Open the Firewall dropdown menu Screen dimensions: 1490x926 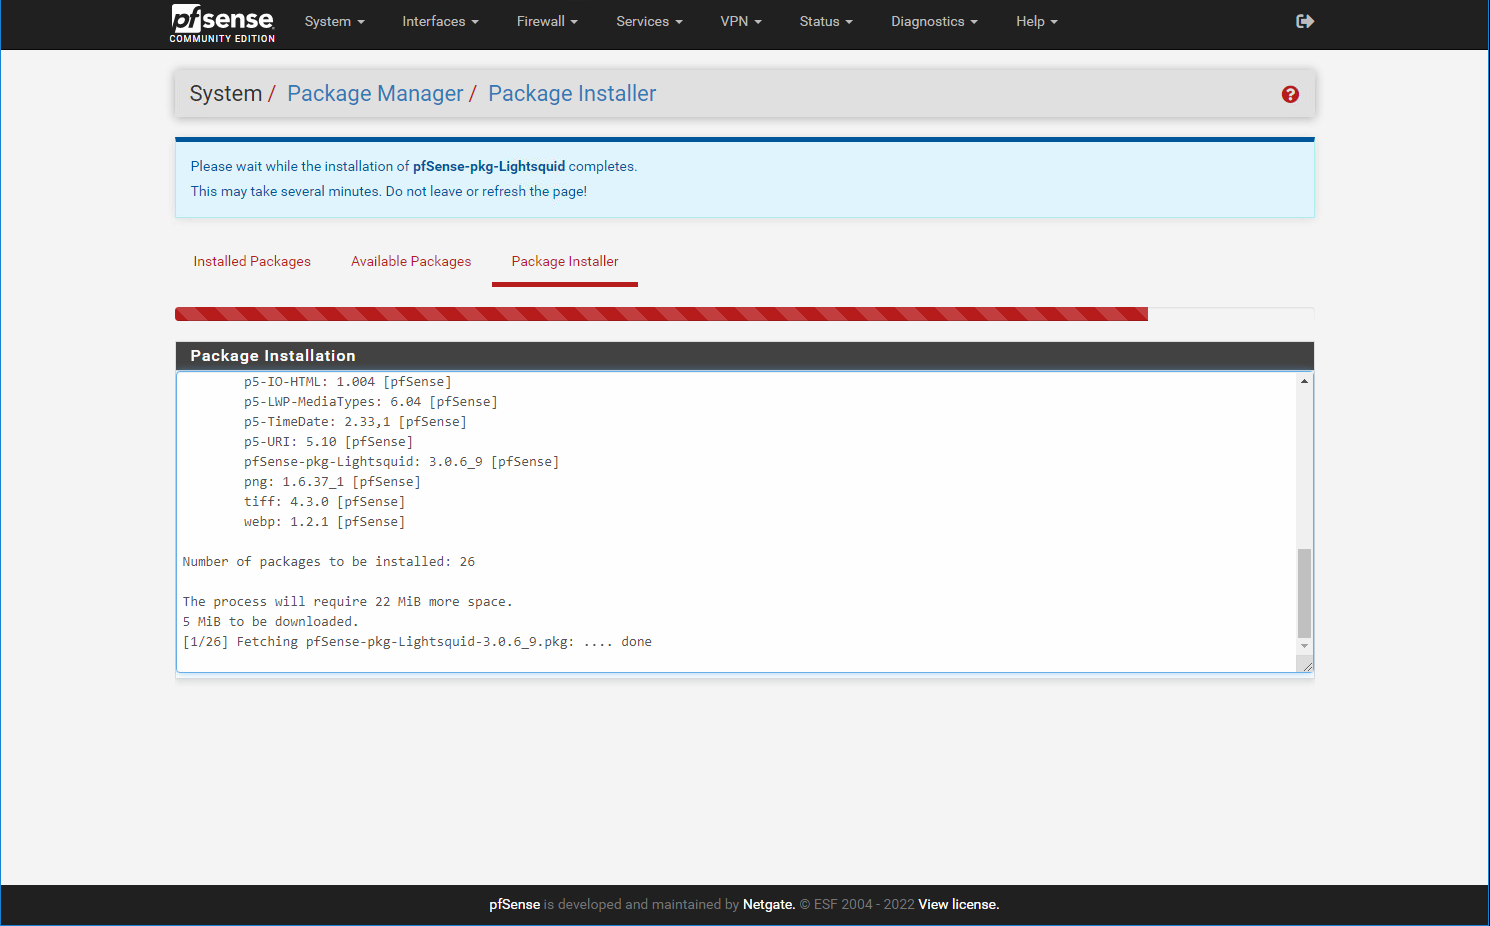(547, 21)
